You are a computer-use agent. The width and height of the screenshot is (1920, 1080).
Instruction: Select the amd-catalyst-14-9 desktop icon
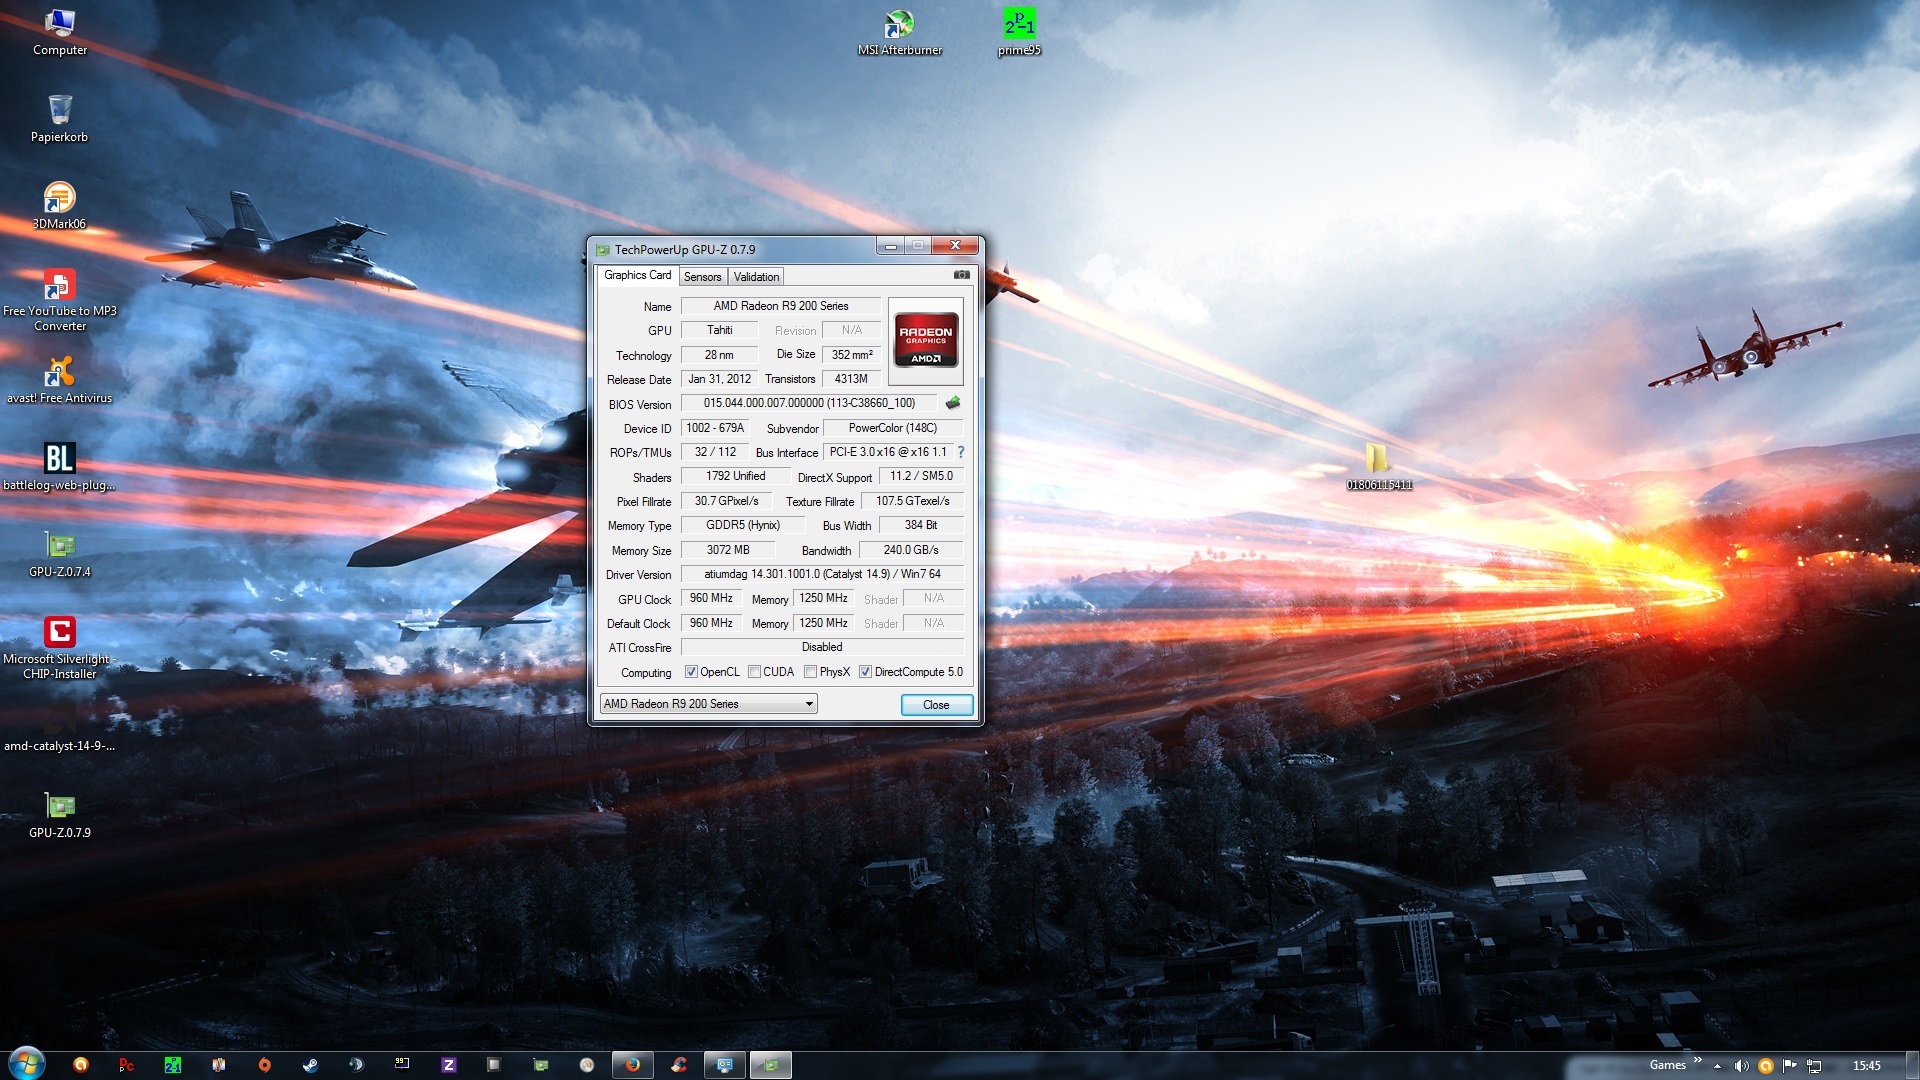click(60, 728)
